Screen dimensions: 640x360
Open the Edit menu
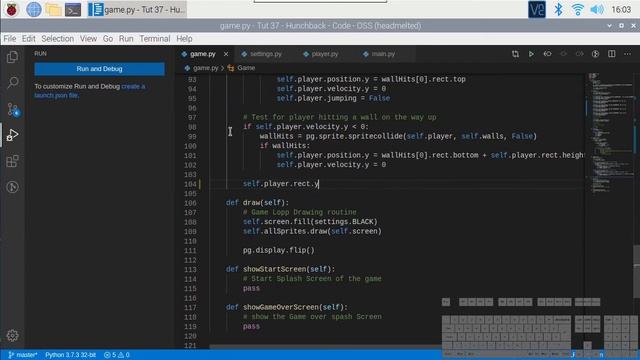tap(28, 39)
